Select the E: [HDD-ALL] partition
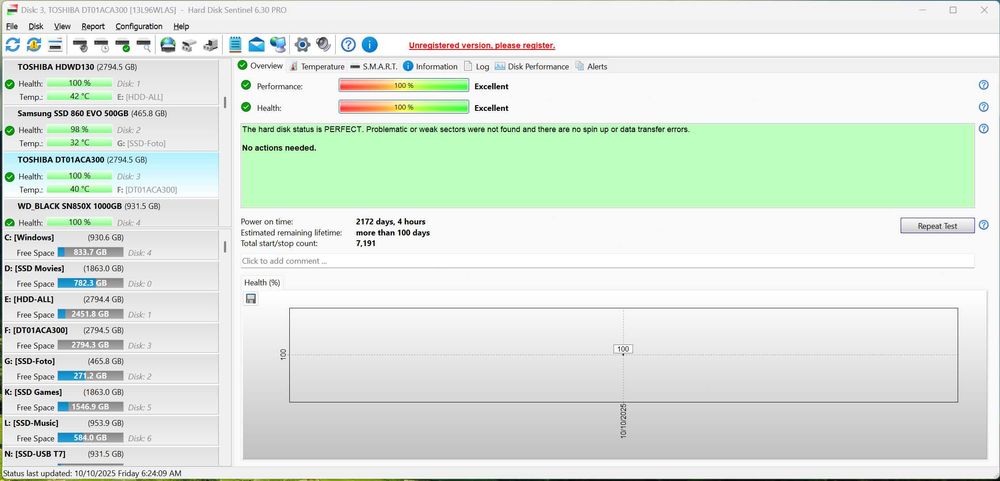 [x=111, y=306]
